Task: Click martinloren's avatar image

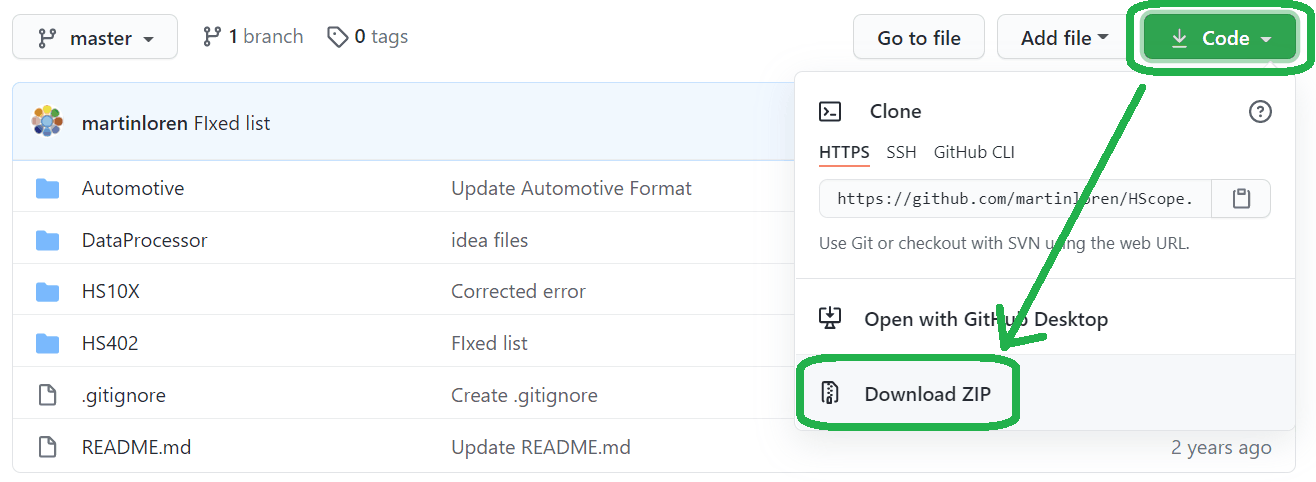Action: tap(47, 122)
